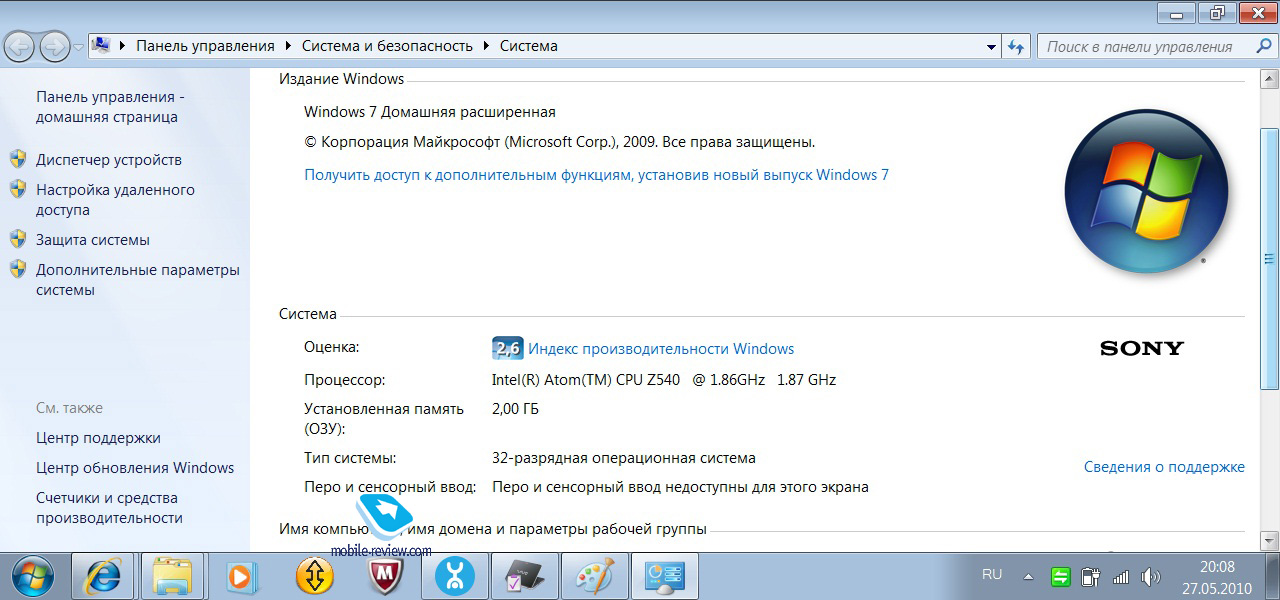Image resolution: width=1280 pixels, height=600 pixels.
Task: Click the 2,00 ГБ memory value
Action: pos(516,409)
